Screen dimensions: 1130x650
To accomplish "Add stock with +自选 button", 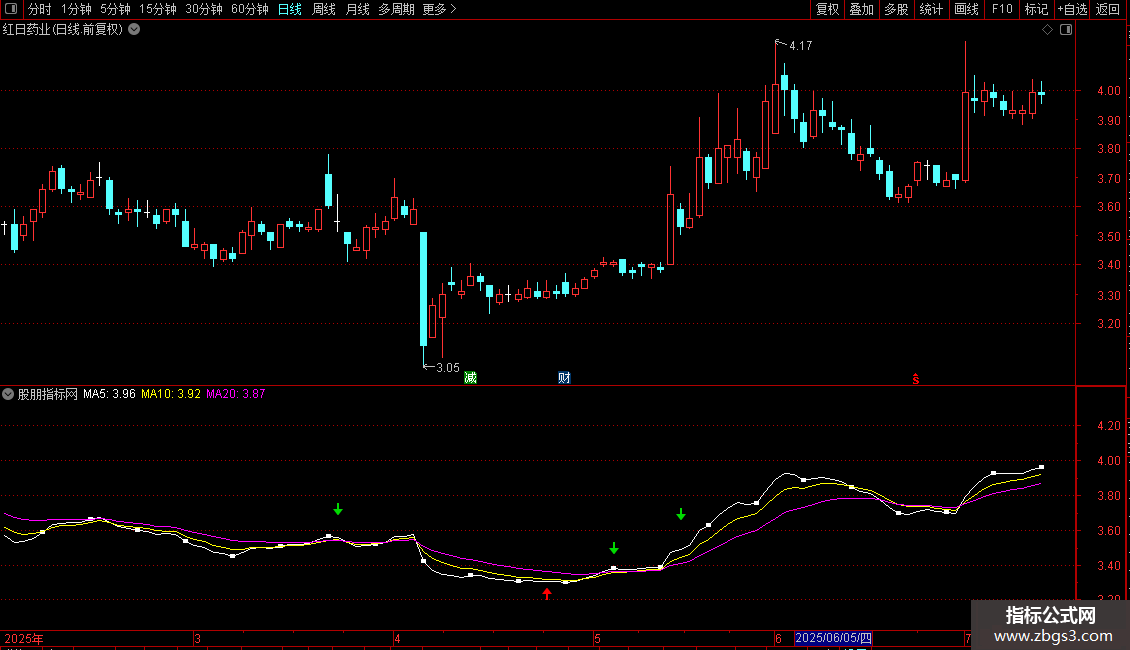I will click(1072, 9).
